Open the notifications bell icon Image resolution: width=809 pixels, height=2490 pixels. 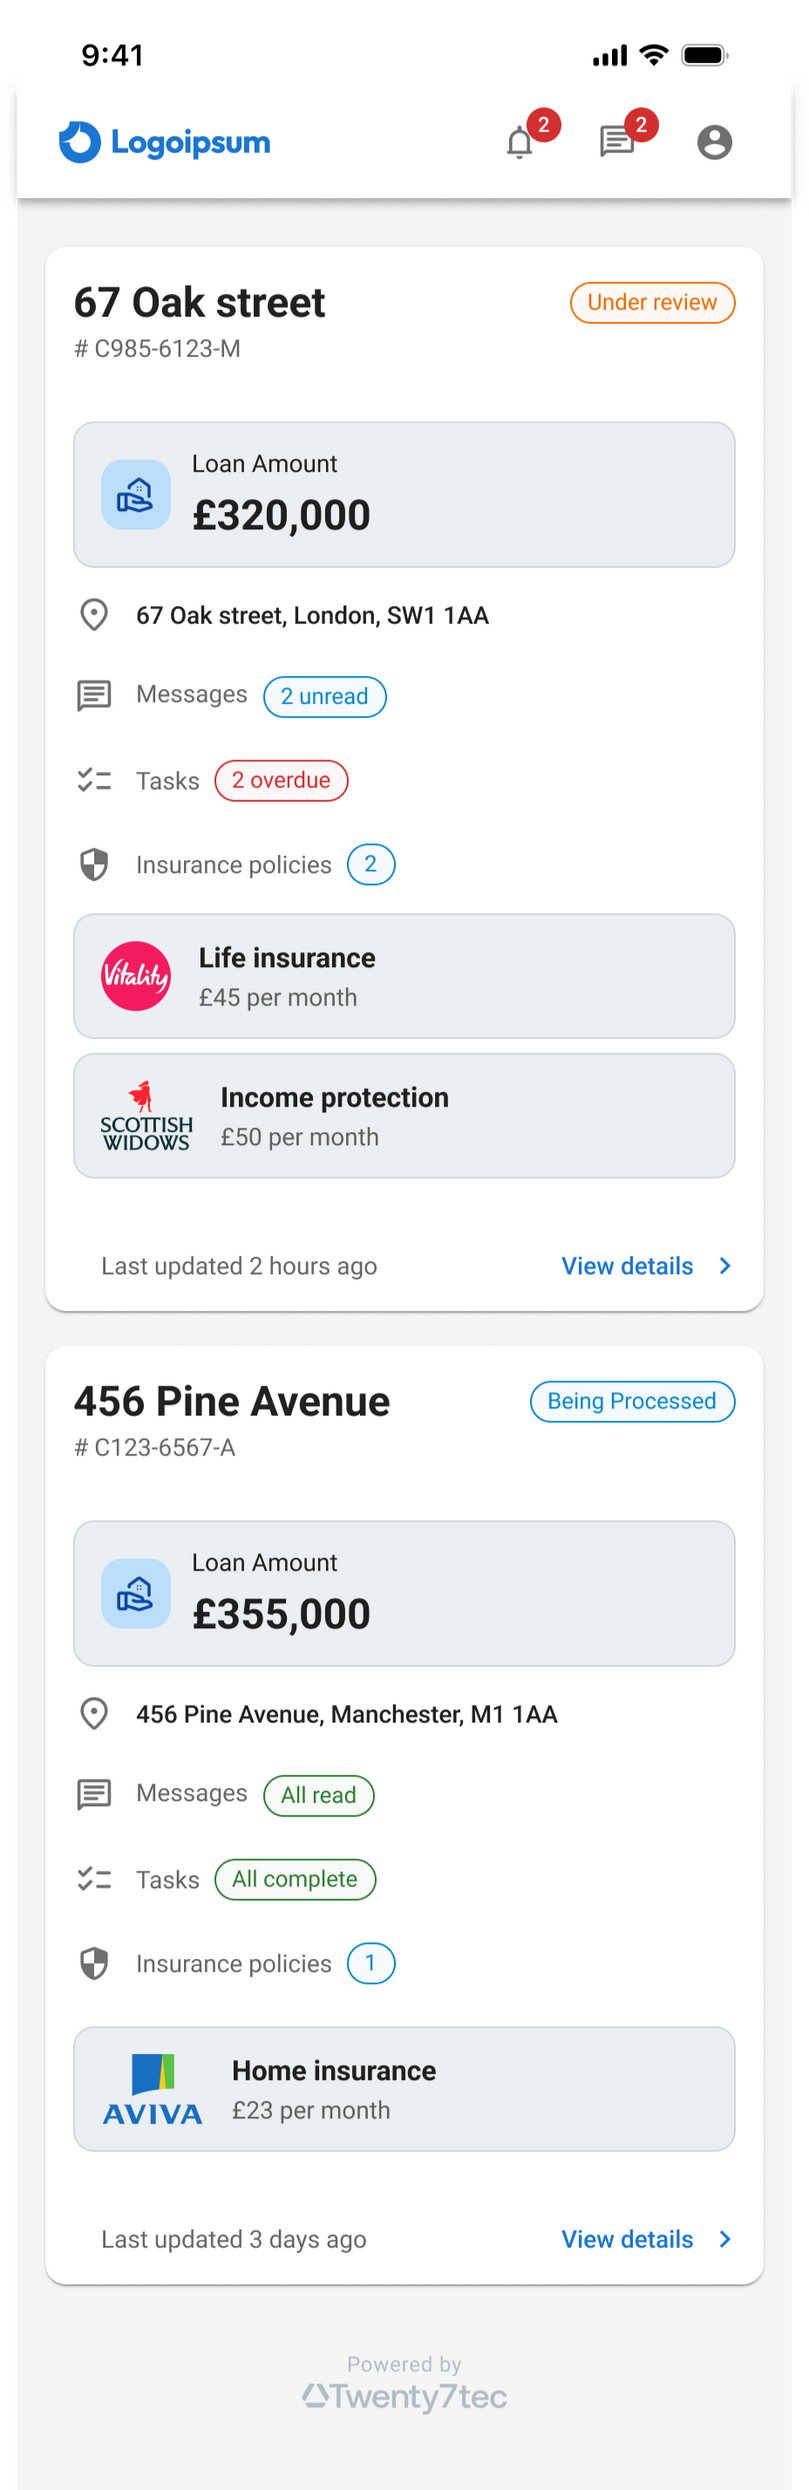(519, 143)
